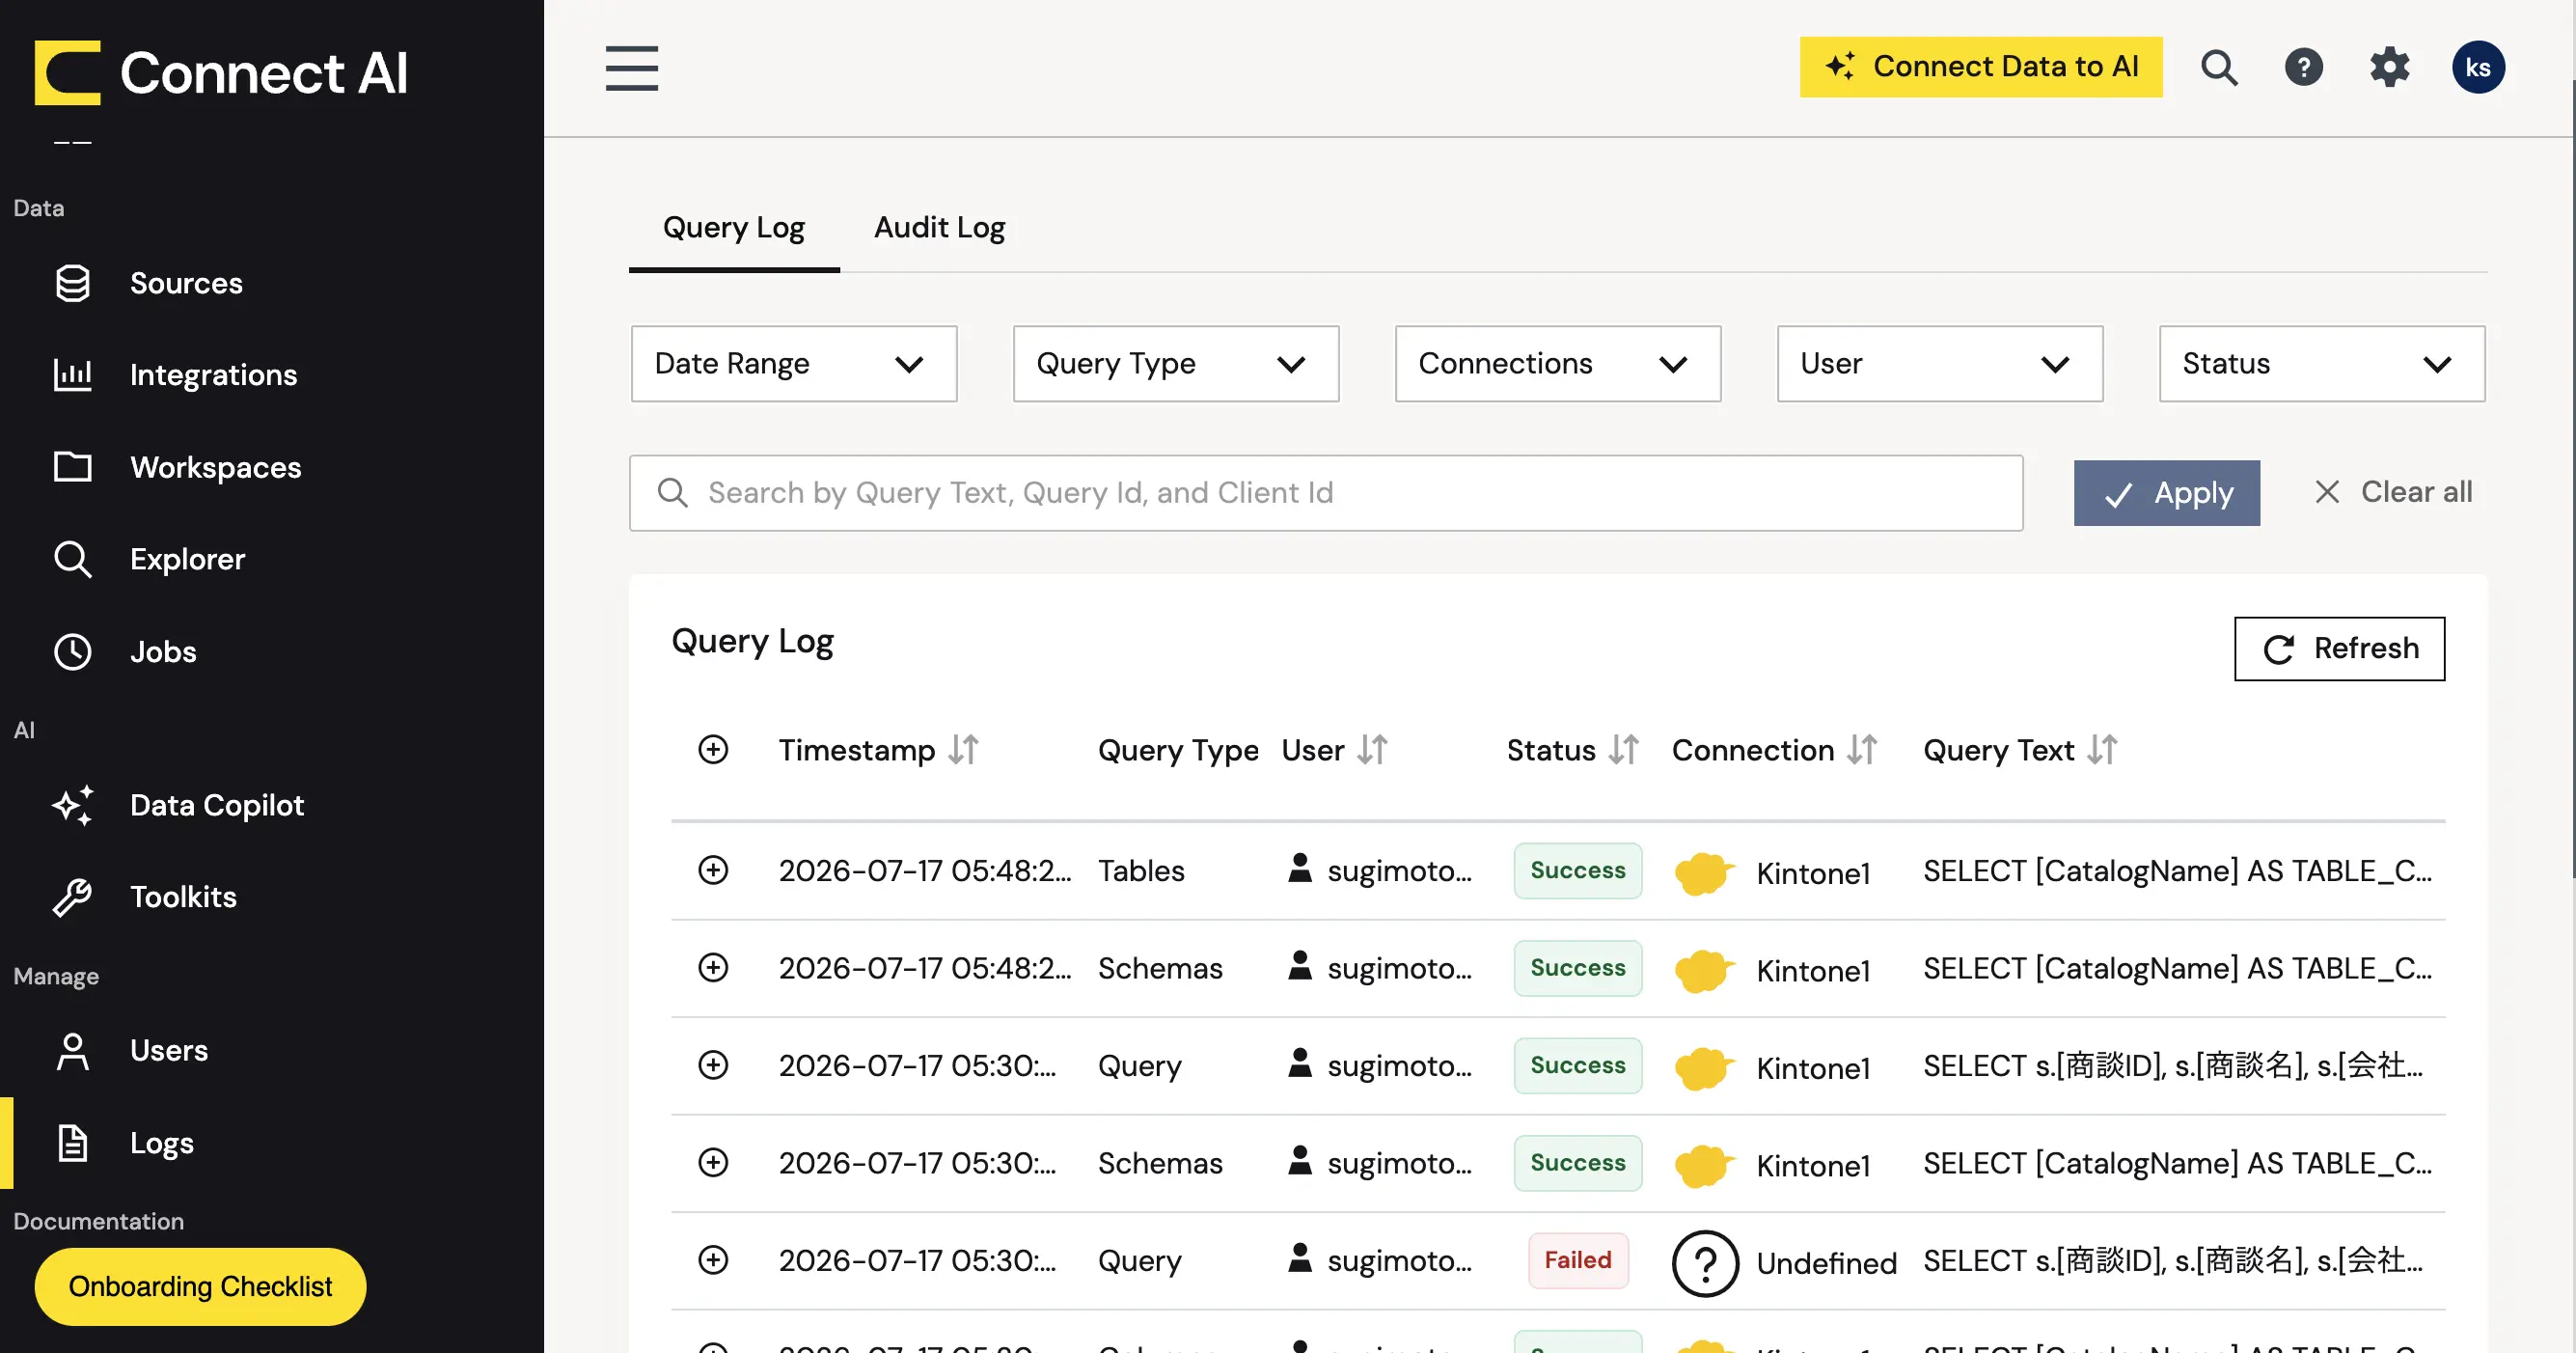Open Integrations chart icon in sidebar
Screen dimensions: 2576x1353
(72, 375)
